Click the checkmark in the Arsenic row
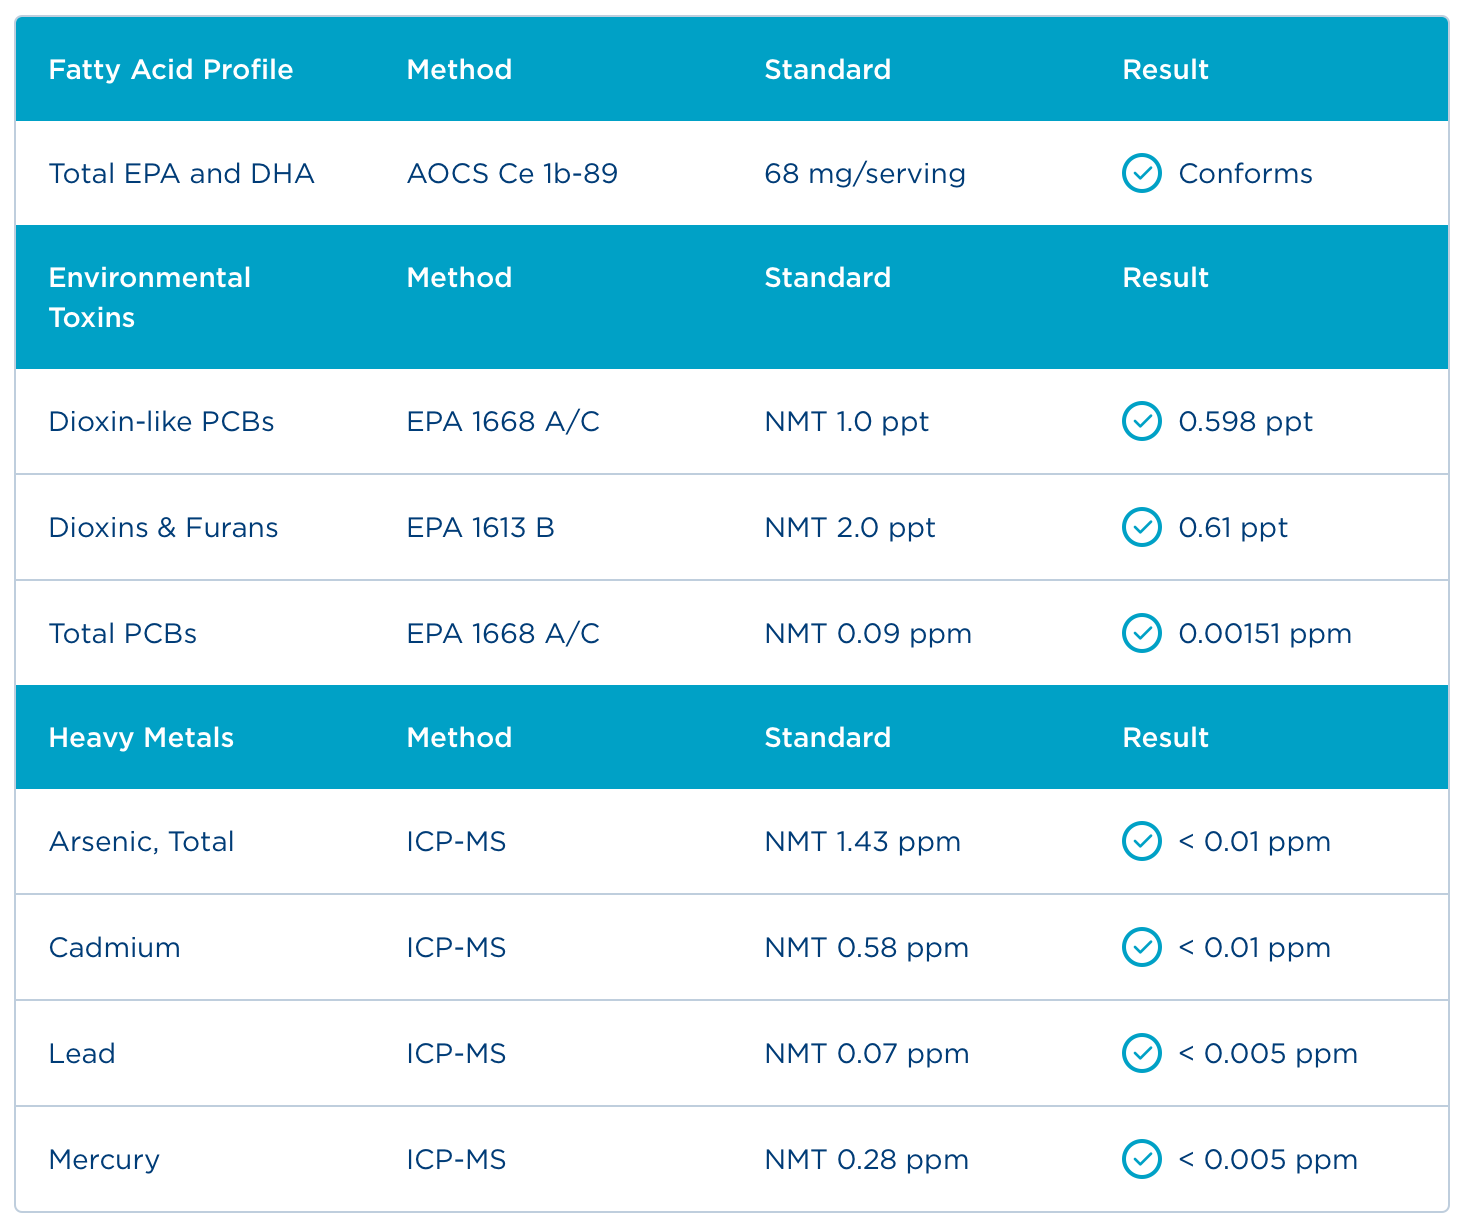Viewport: 1460px width, 1222px height. pyautogui.click(x=1141, y=841)
